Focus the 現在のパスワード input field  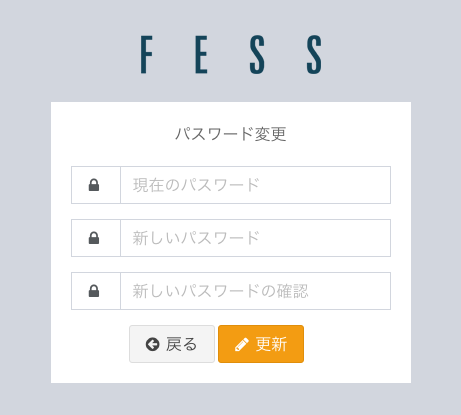click(255, 185)
